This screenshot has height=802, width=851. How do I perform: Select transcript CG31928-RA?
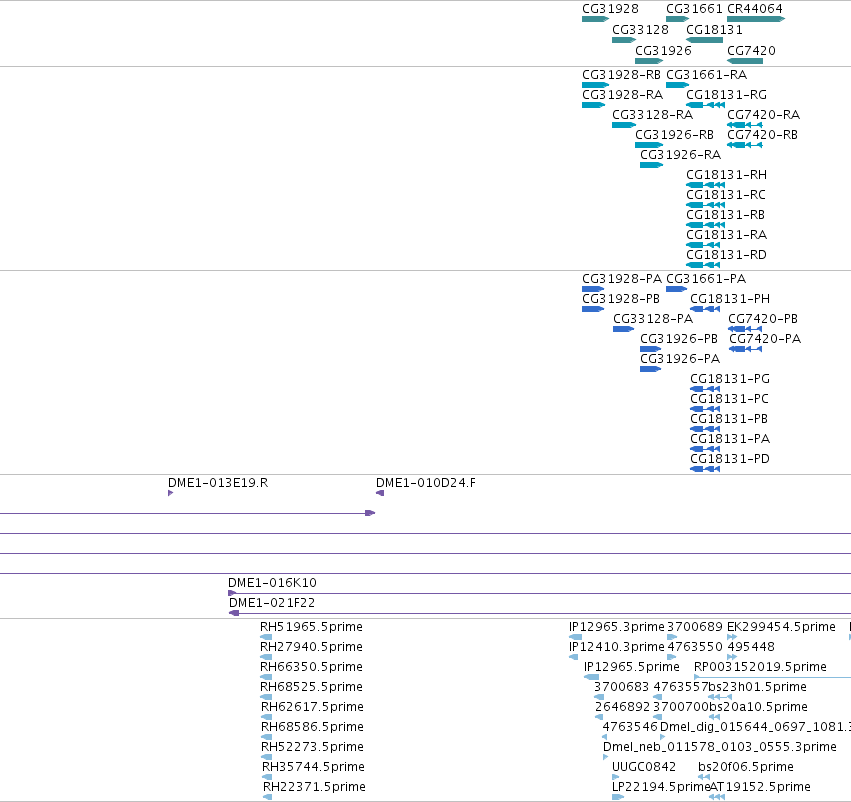[x=623, y=94]
